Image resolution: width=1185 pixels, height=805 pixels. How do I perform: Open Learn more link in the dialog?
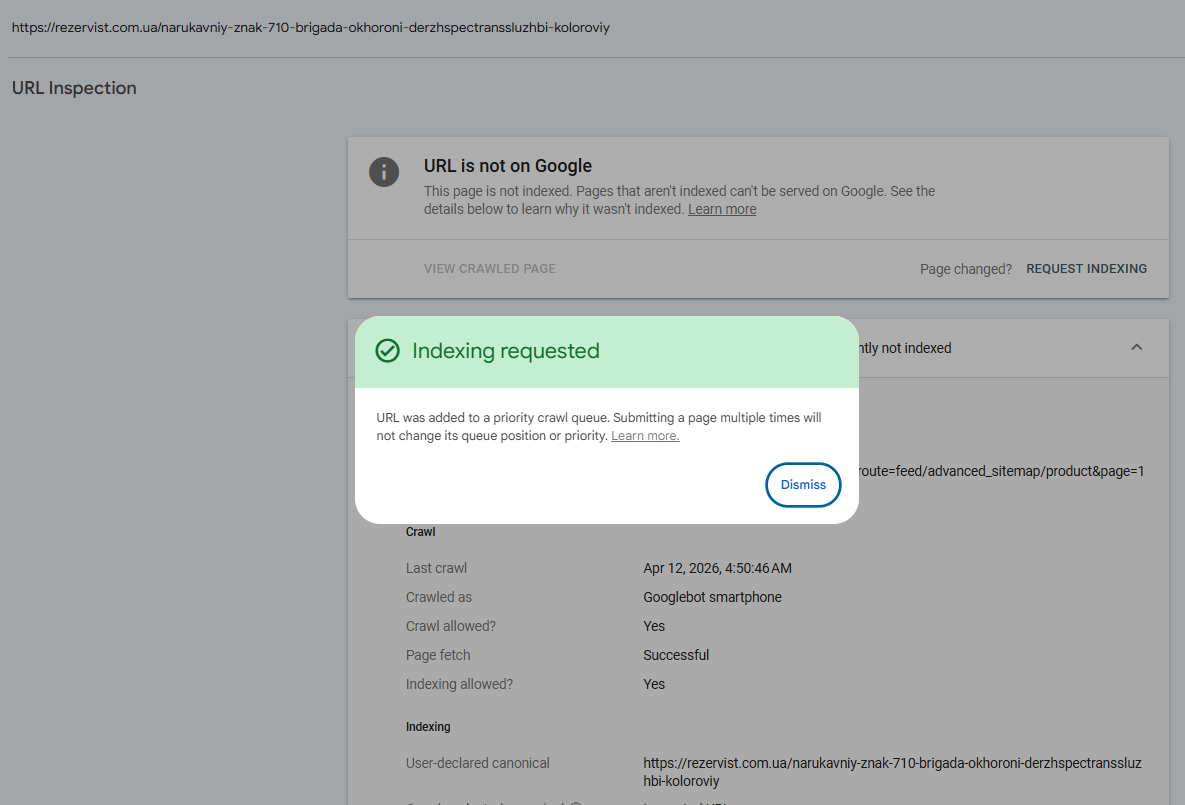point(645,436)
